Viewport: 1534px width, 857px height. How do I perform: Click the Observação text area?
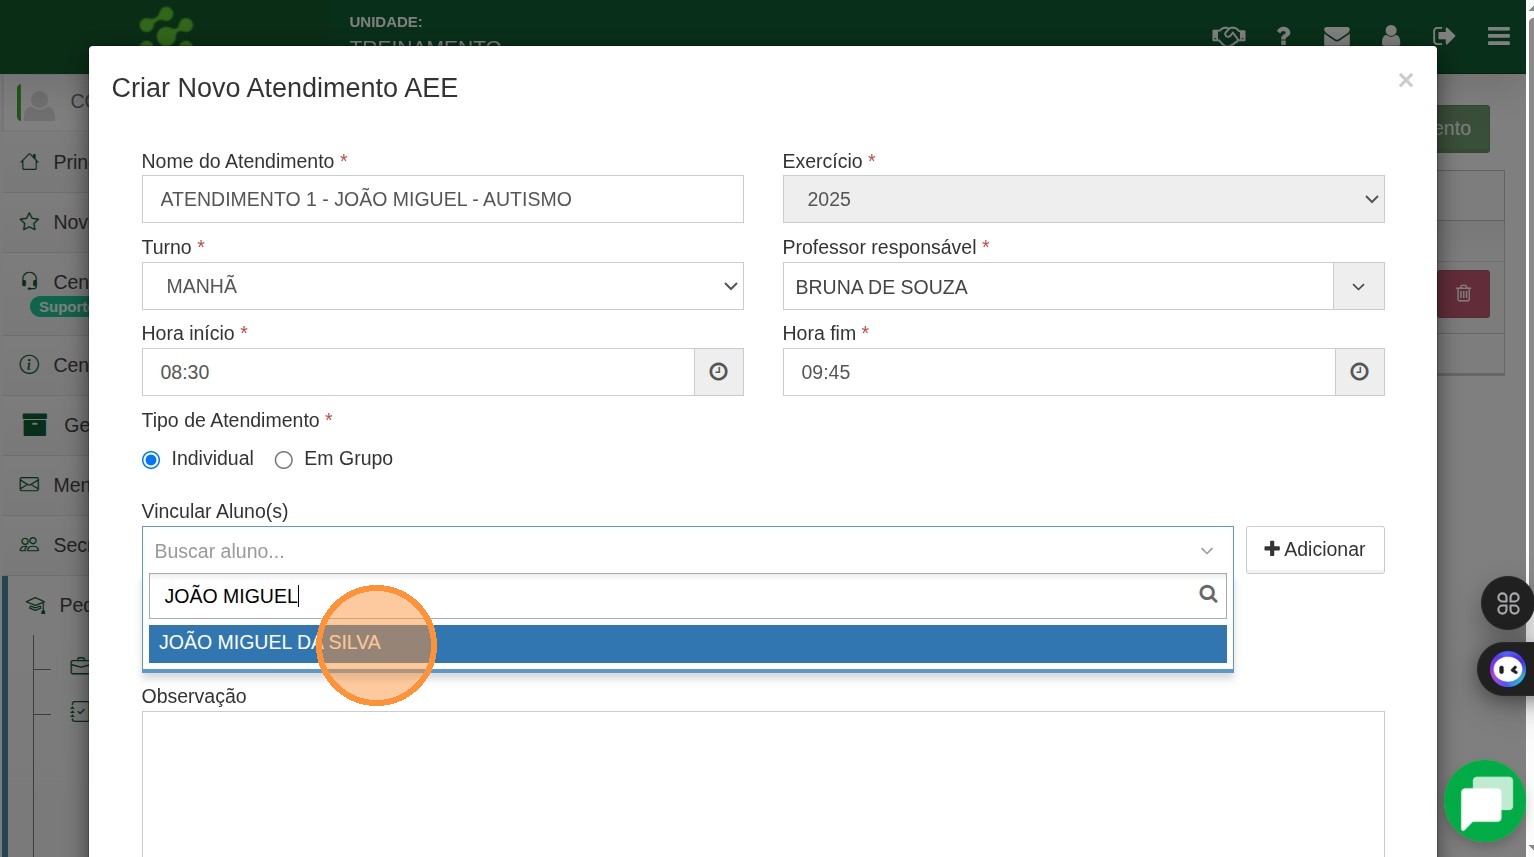click(763, 784)
